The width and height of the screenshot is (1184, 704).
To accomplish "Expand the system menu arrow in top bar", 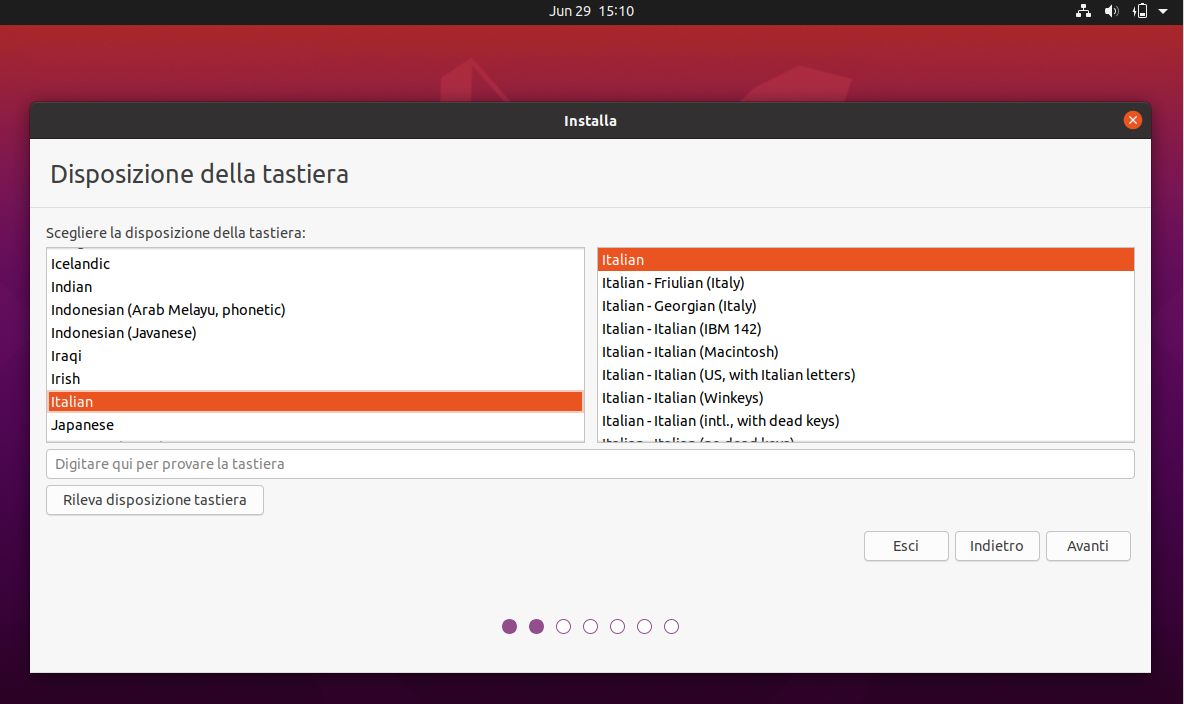I will 1163,11.
